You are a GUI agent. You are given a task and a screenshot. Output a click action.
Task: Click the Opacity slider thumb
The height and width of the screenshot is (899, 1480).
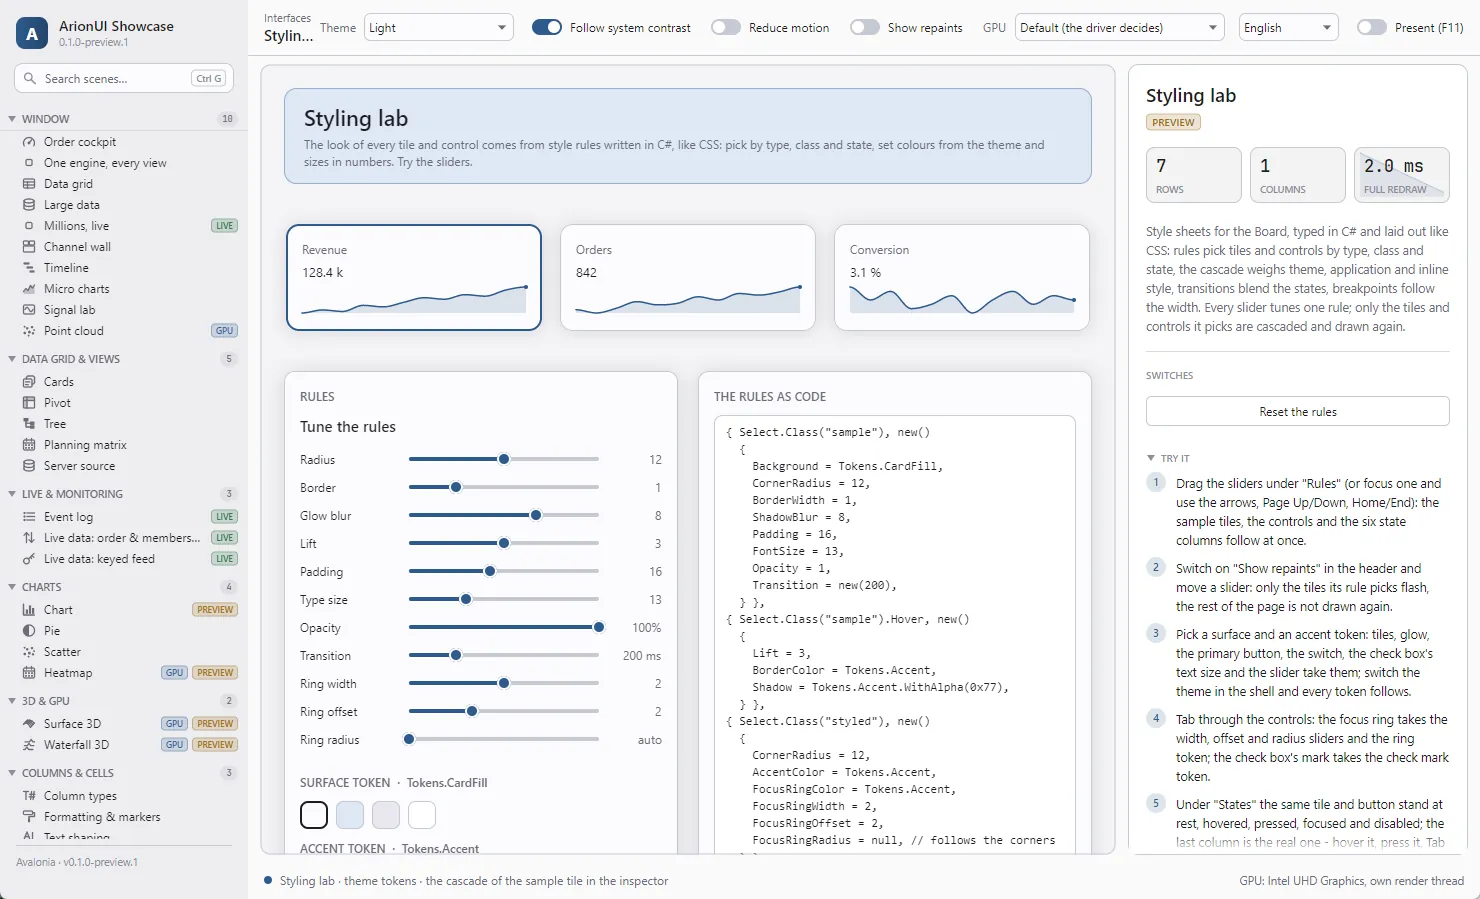pos(599,628)
